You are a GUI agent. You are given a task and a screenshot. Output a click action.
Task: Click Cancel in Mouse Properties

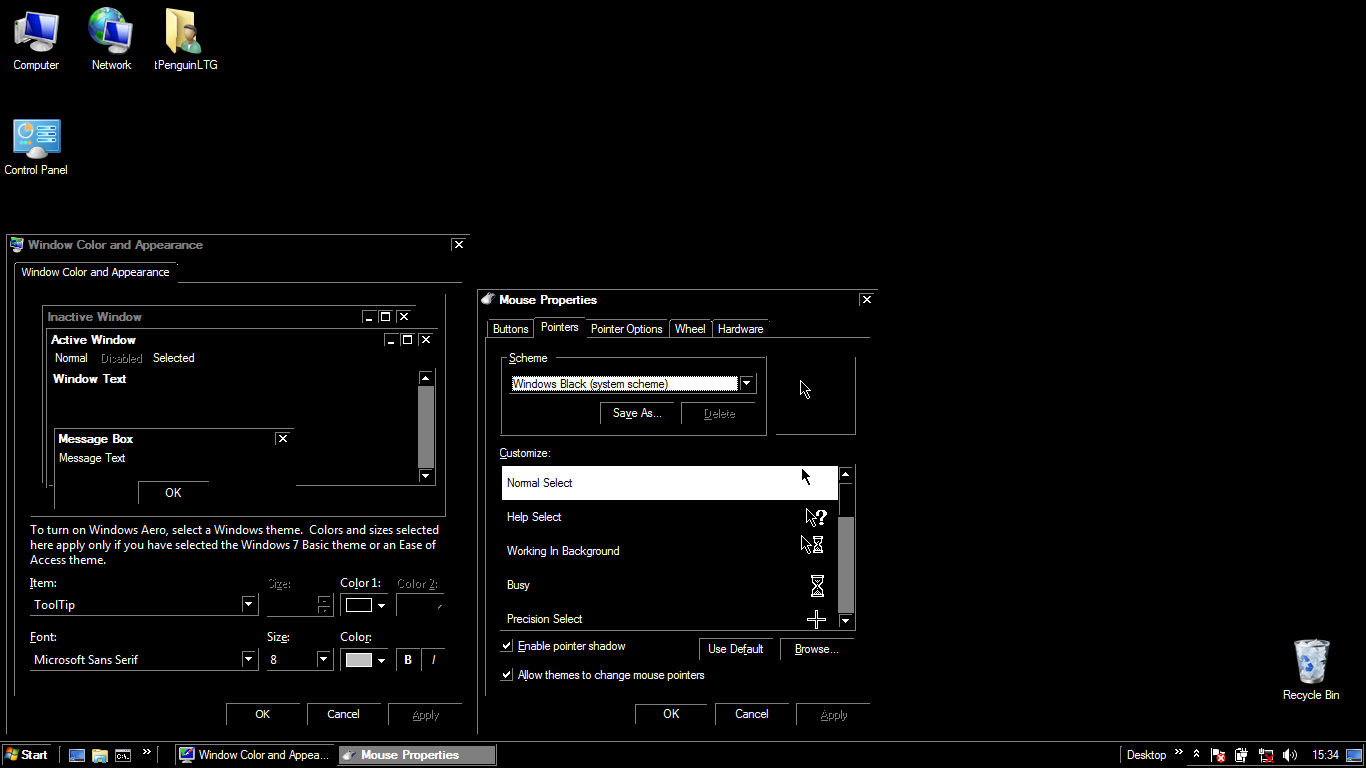752,714
